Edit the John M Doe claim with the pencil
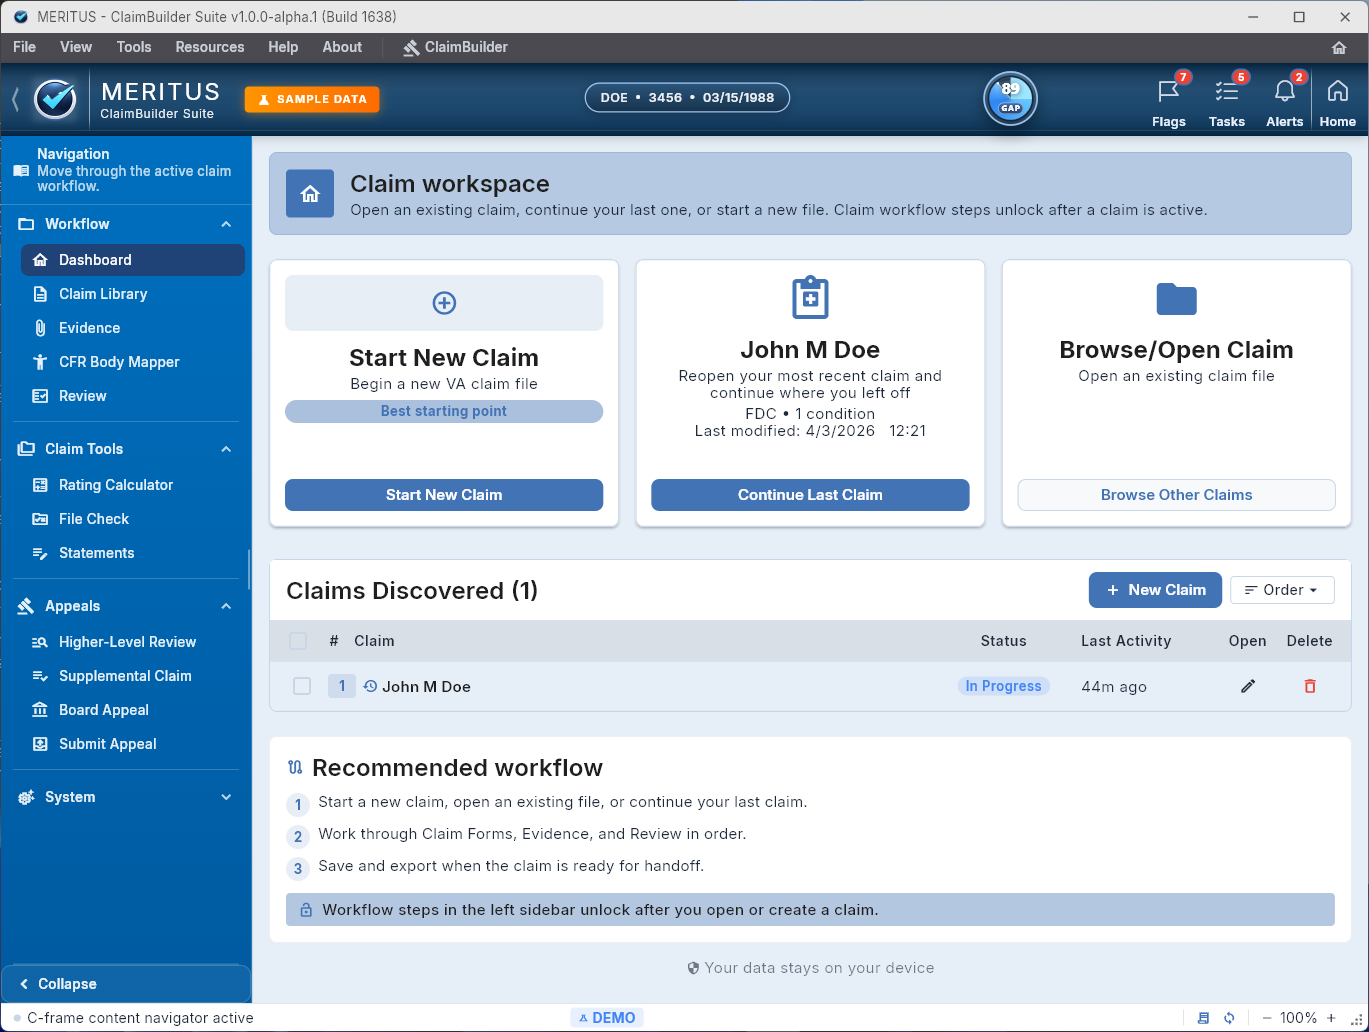 tap(1247, 686)
